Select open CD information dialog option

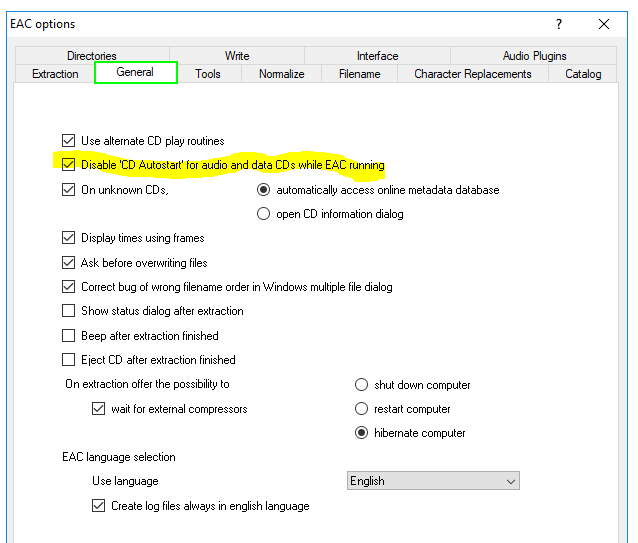click(263, 214)
